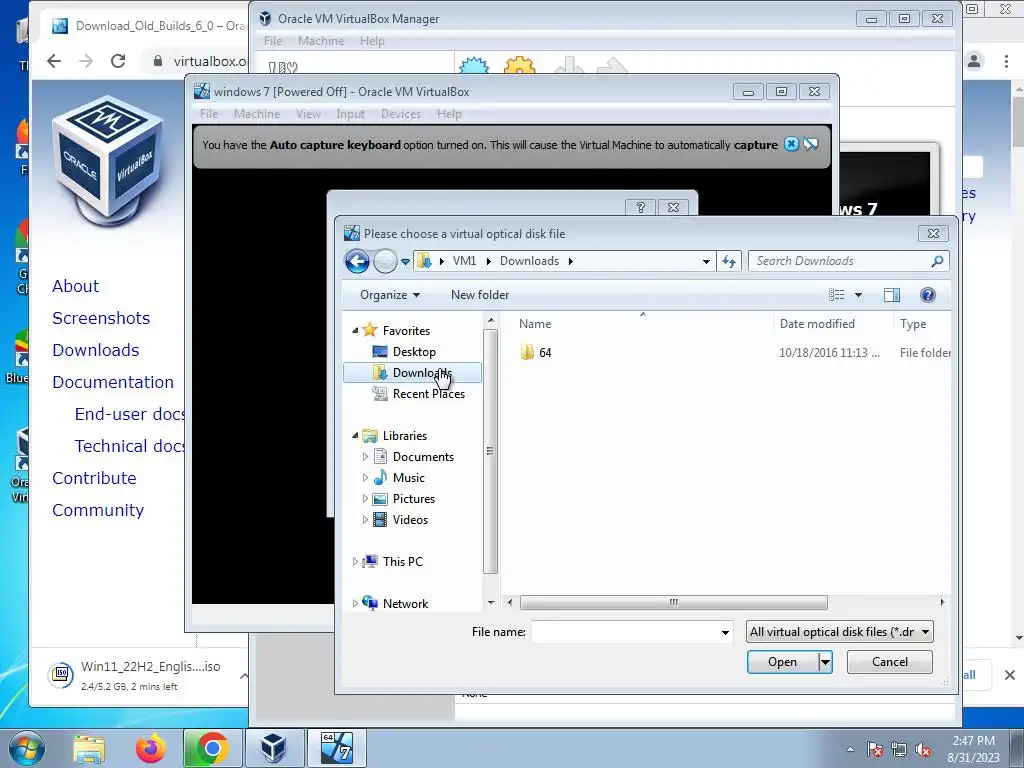
Task: Click the network icon in system tray
Action: [x=899, y=750]
